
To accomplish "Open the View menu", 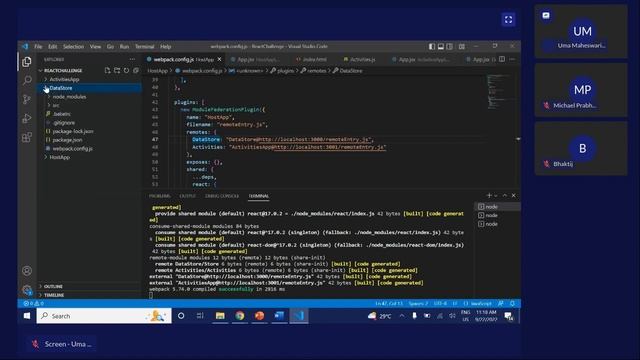I will tap(96, 47).
